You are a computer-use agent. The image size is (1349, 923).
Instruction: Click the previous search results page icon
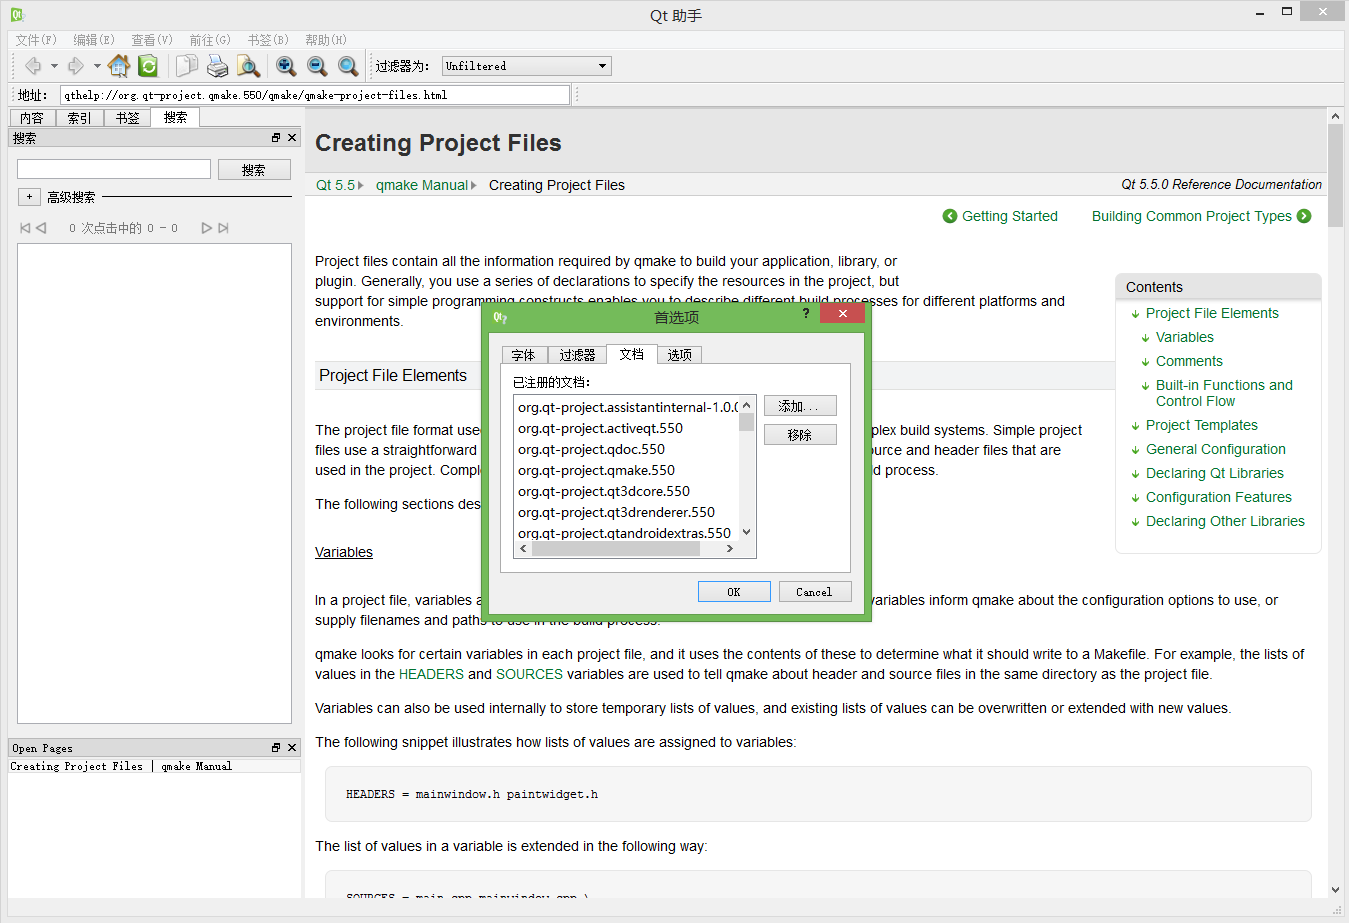[41, 228]
